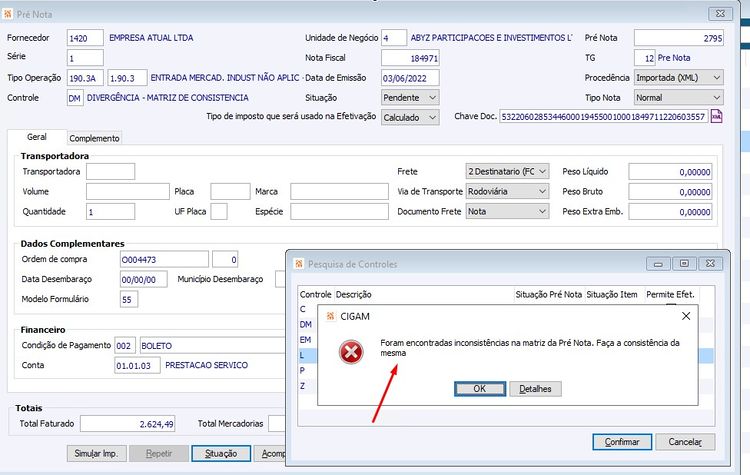750x475 pixels.
Task: Click the Marca input field
Action: pyautogui.click(x=339, y=191)
